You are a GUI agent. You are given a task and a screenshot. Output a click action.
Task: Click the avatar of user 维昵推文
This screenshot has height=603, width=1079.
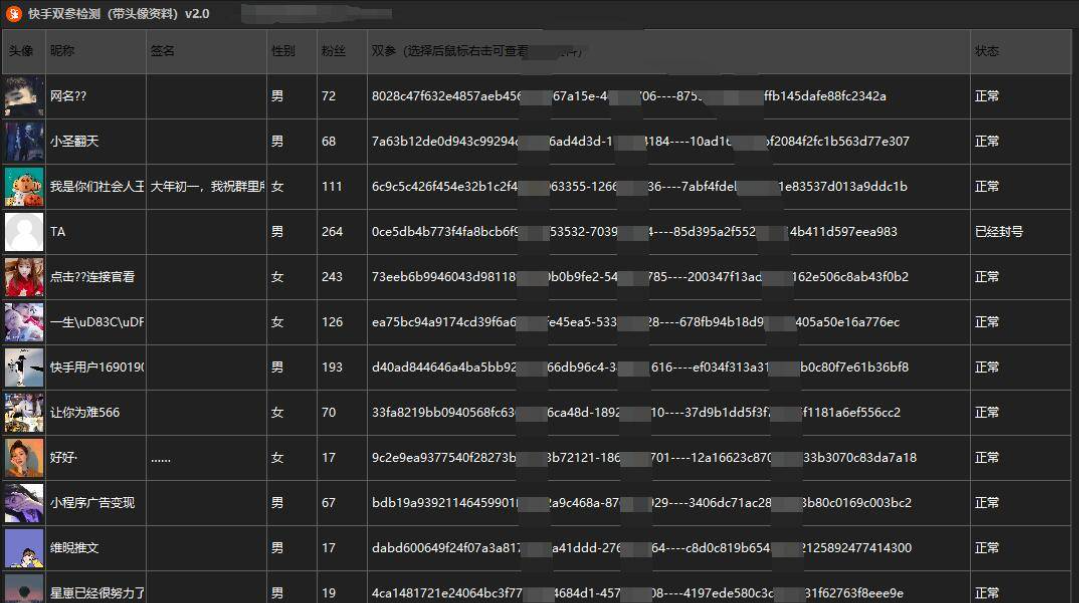(24, 548)
